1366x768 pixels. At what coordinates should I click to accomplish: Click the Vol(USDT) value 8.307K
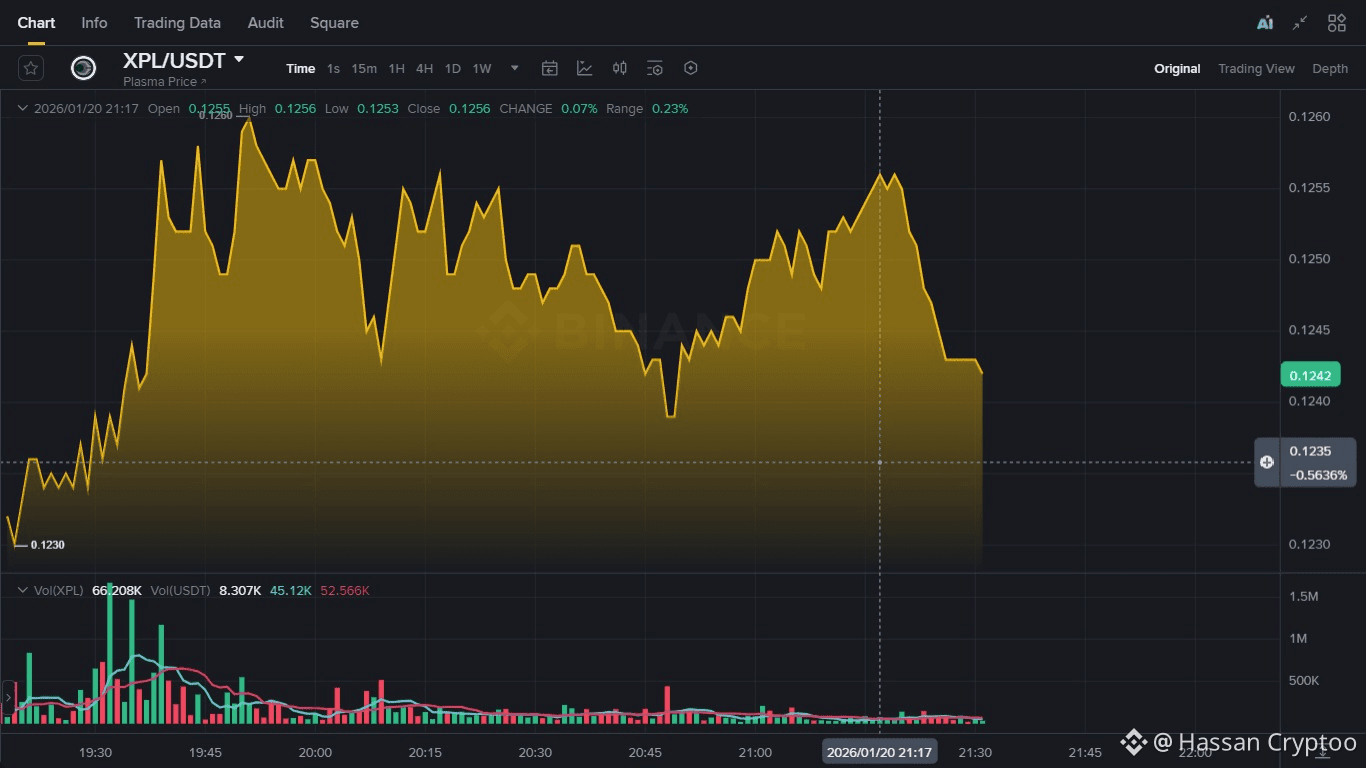[x=240, y=590]
